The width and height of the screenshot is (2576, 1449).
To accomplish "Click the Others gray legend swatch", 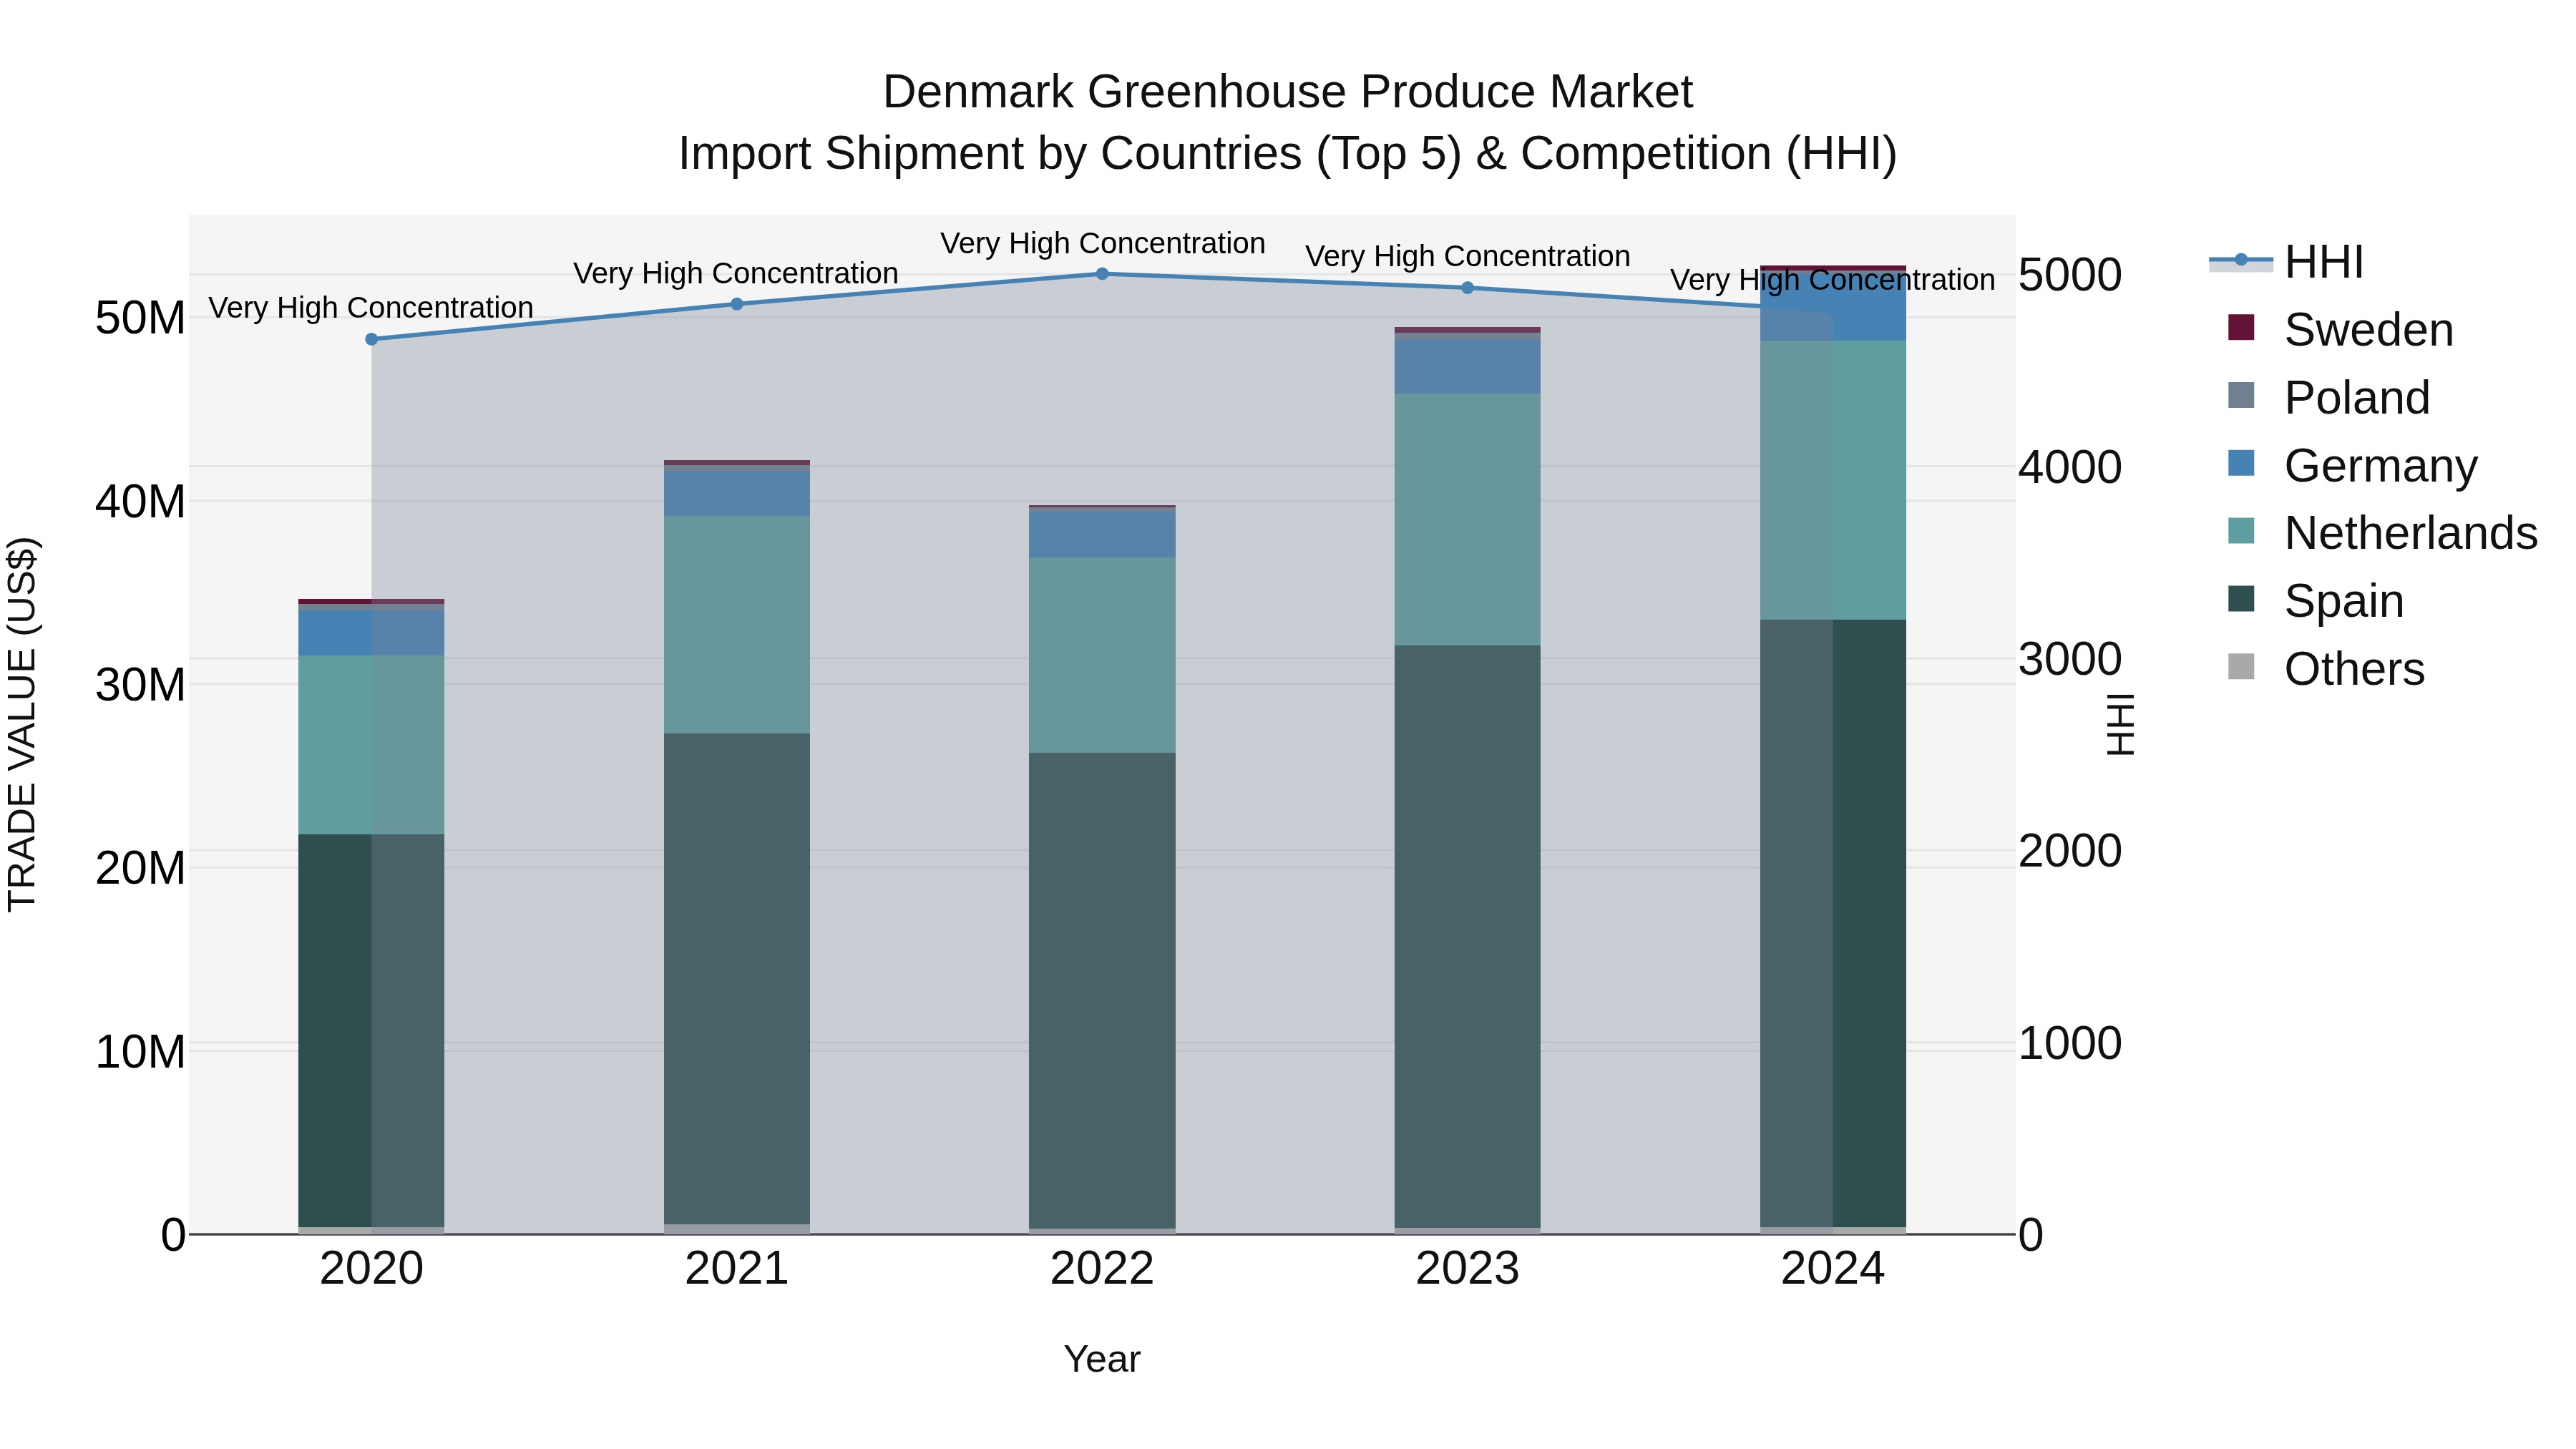I will click(x=2241, y=667).
